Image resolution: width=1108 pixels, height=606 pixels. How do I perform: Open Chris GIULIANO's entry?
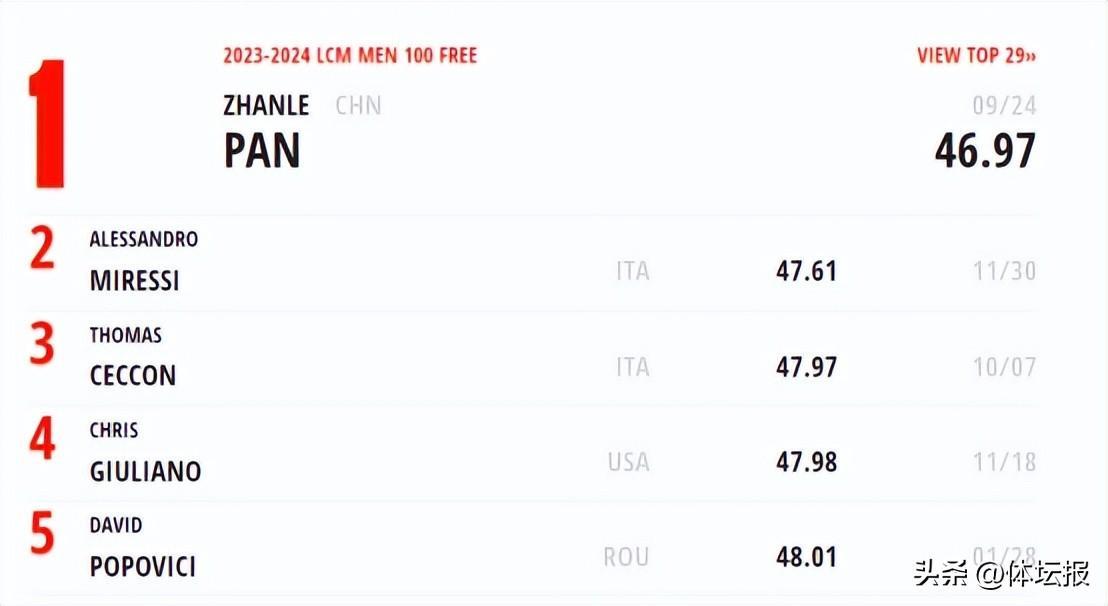tap(145, 470)
